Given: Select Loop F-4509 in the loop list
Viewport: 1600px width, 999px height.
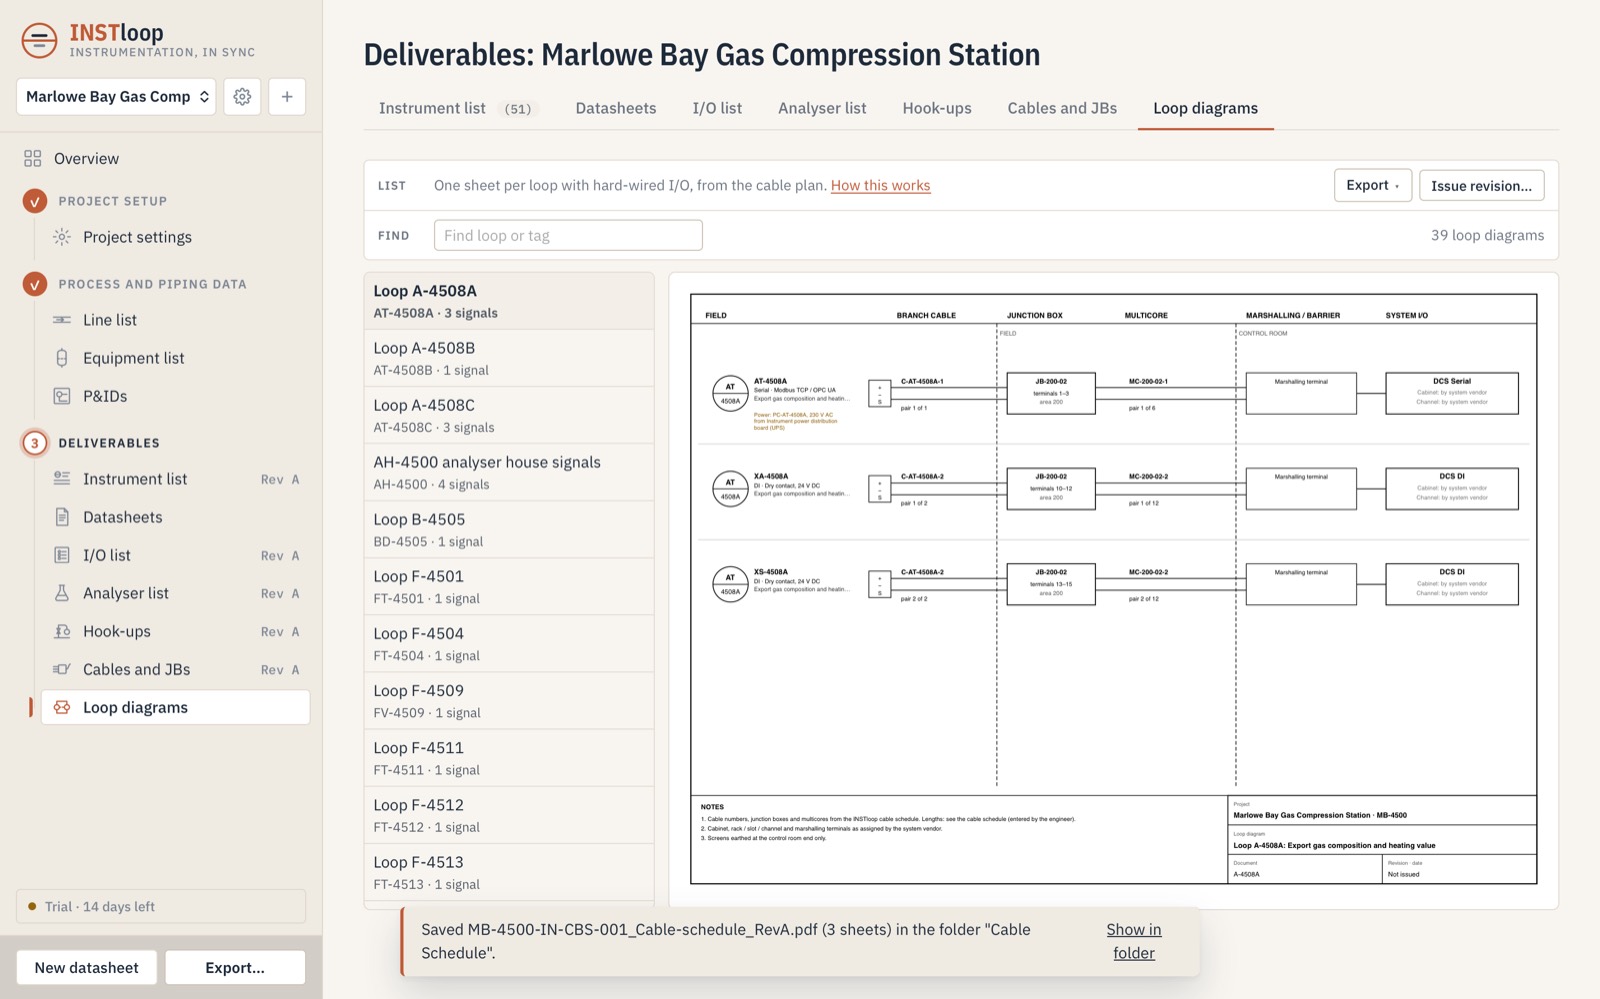Looking at the screenshot, I should pyautogui.click(x=509, y=700).
